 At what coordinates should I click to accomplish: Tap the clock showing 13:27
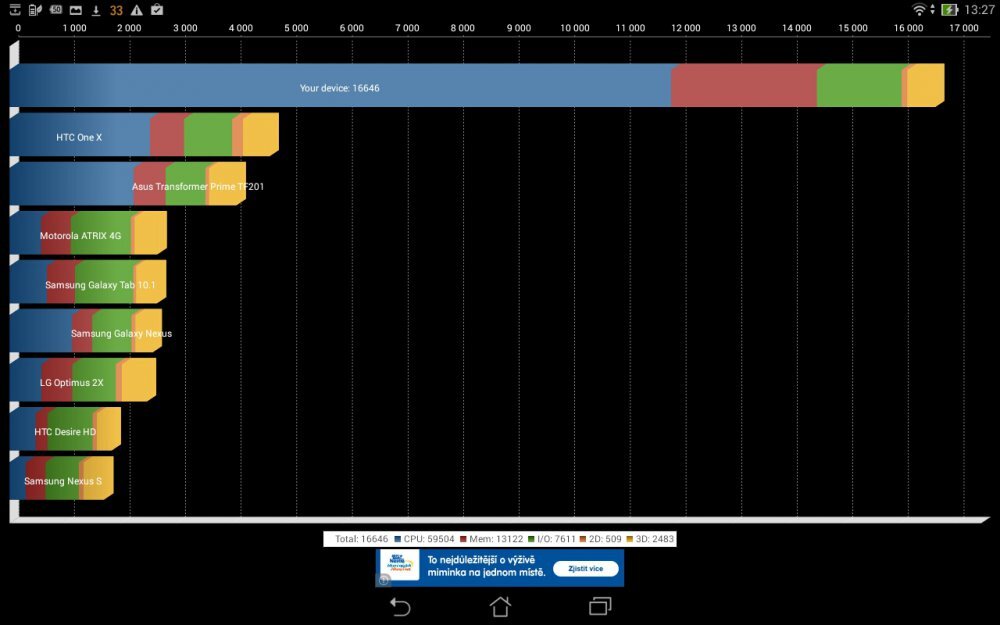click(x=979, y=9)
